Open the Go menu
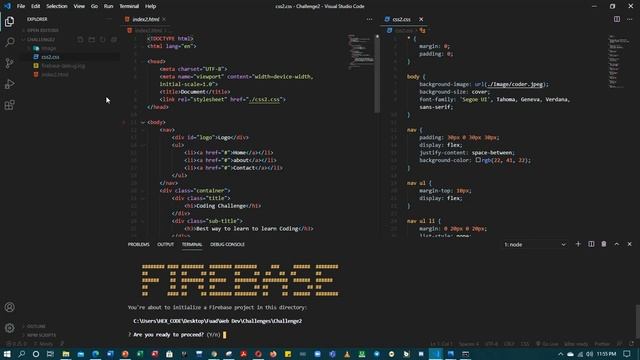The height and width of the screenshot is (360, 640). click(x=94, y=6)
